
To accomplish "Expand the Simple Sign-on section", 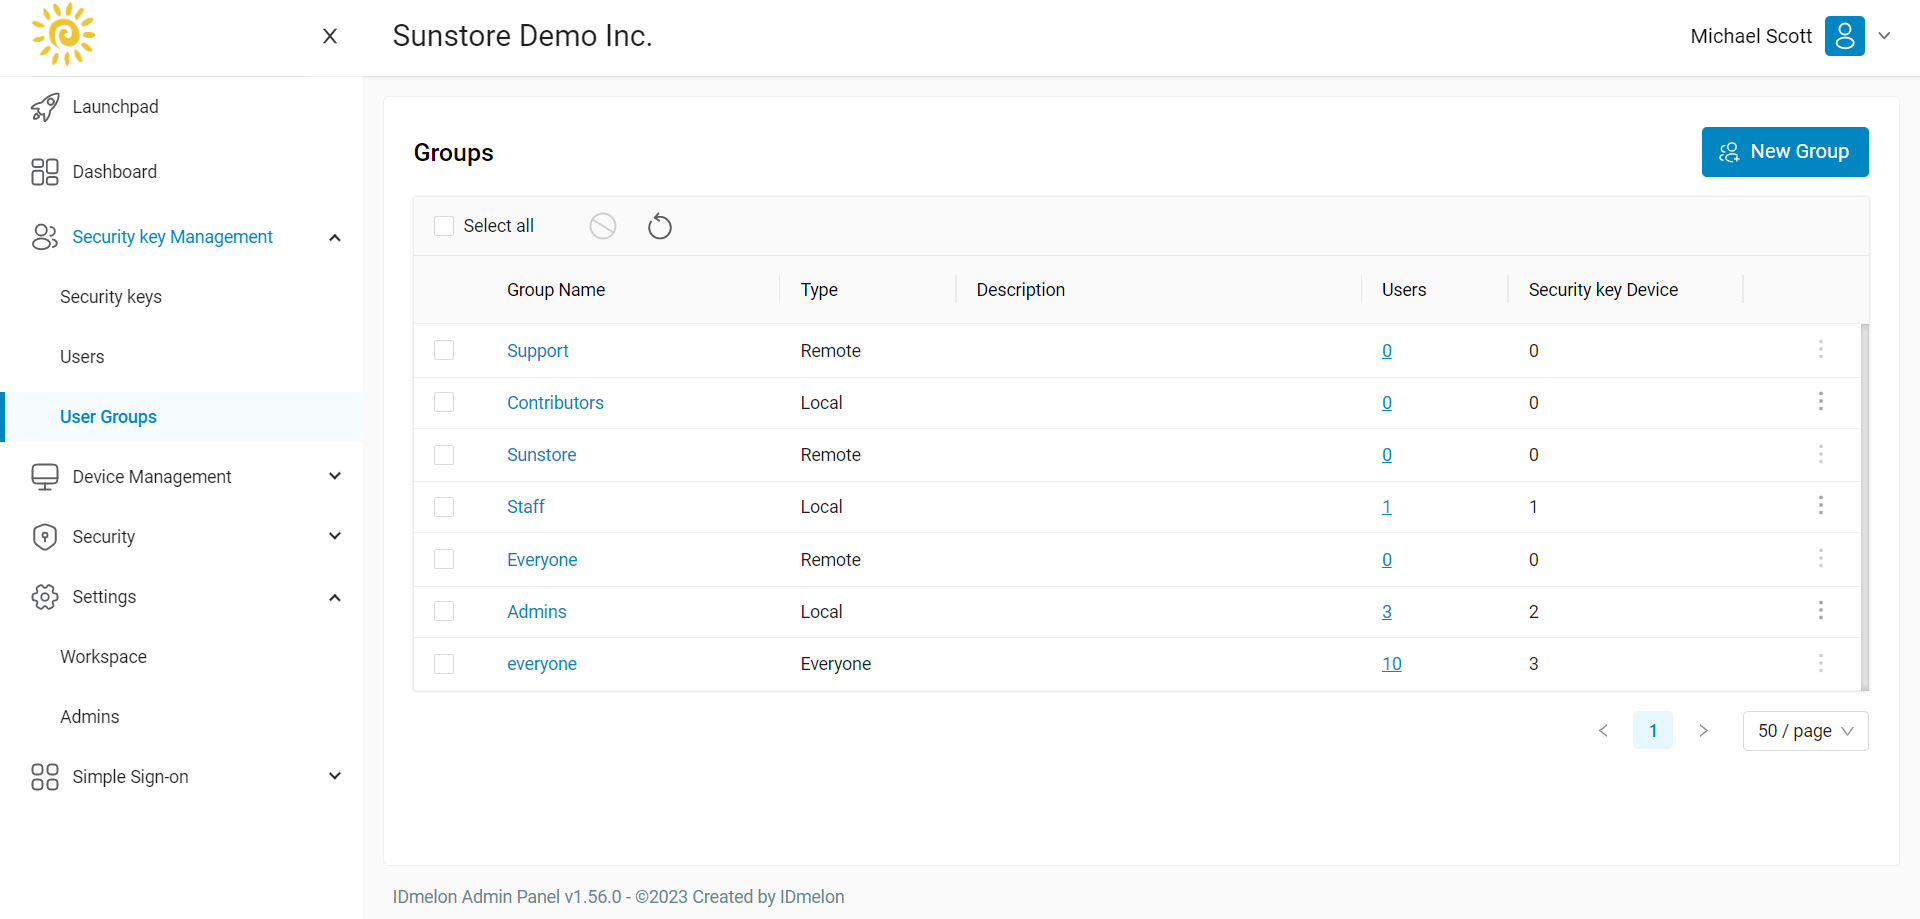I will (335, 776).
